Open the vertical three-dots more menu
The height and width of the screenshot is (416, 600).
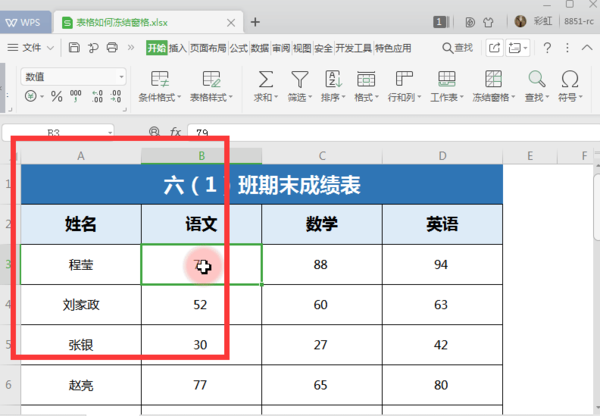(567, 48)
